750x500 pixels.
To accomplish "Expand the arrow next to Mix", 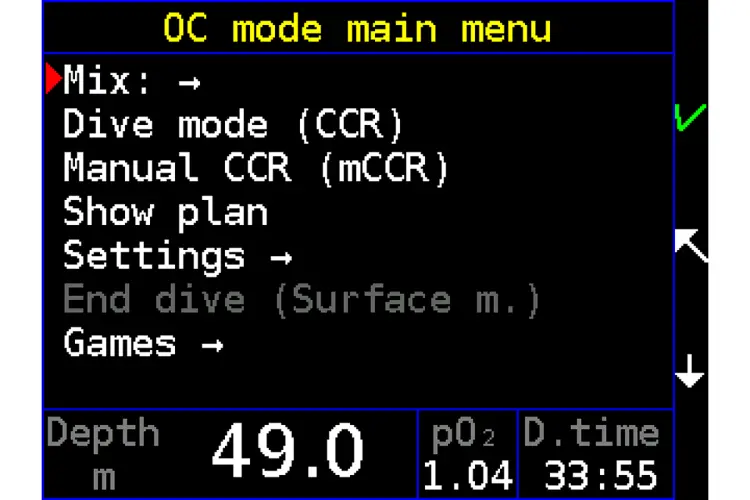I will pos(189,83).
